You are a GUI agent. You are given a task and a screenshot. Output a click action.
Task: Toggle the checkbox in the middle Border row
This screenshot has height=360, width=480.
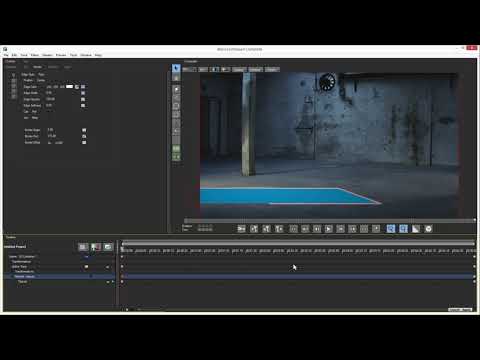[84, 136]
